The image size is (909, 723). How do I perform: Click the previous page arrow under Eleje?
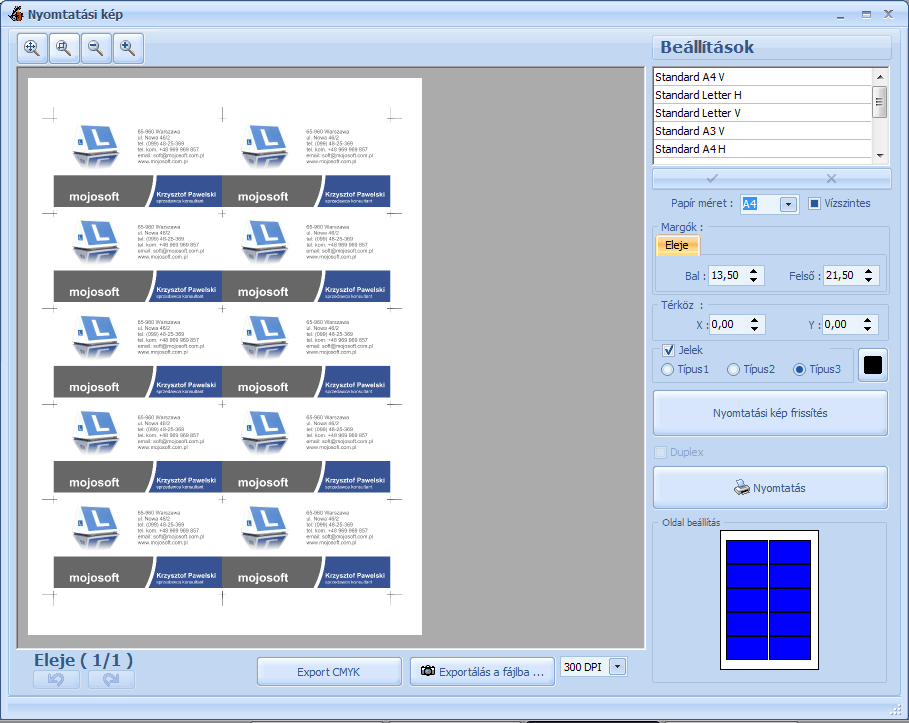(x=56, y=679)
